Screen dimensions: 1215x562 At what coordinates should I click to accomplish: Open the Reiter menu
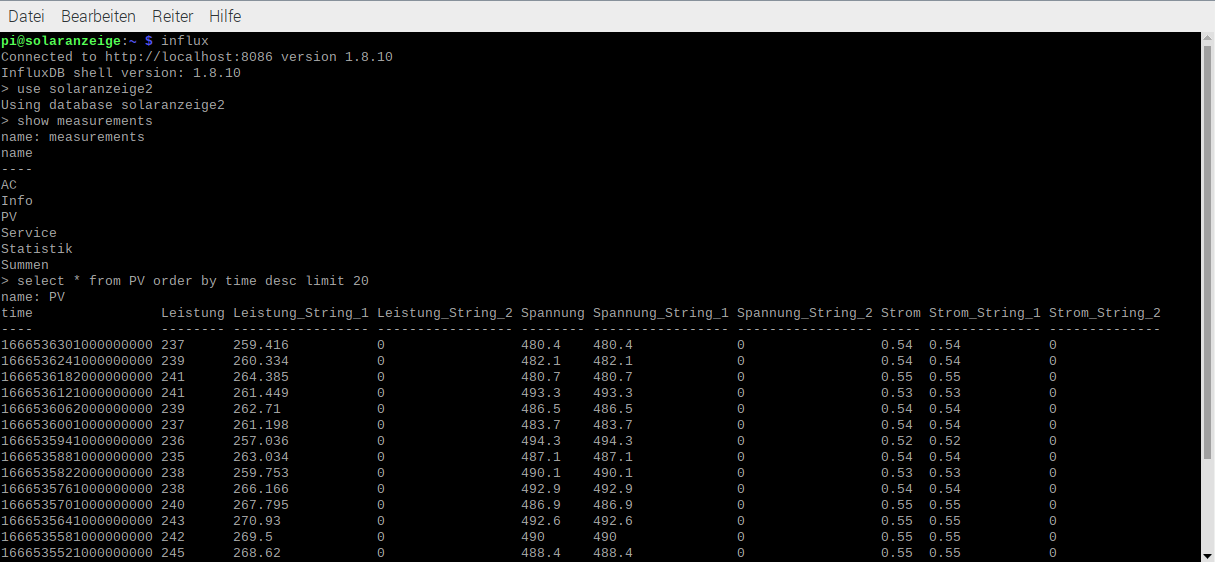point(173,16)
